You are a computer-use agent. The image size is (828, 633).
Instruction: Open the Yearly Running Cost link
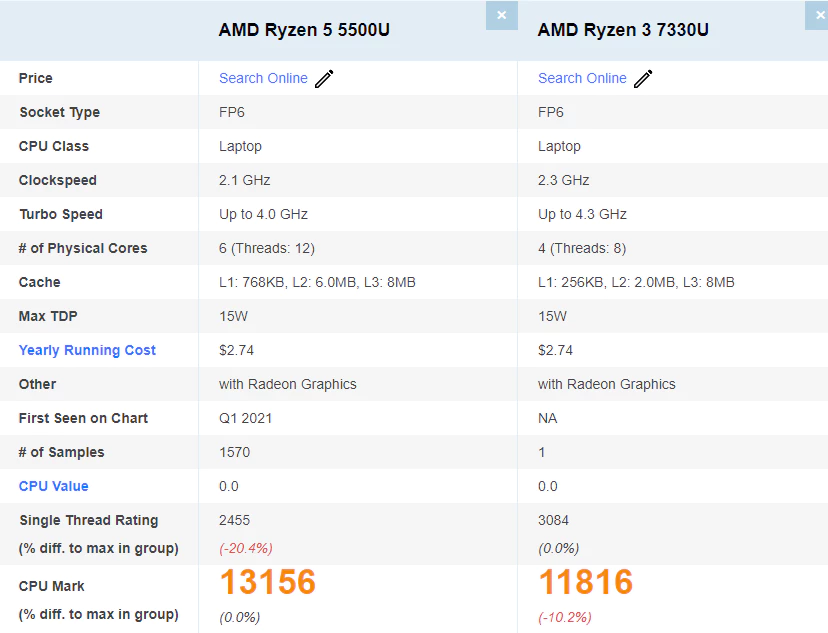pyautogui.click(x=87, y=350)
